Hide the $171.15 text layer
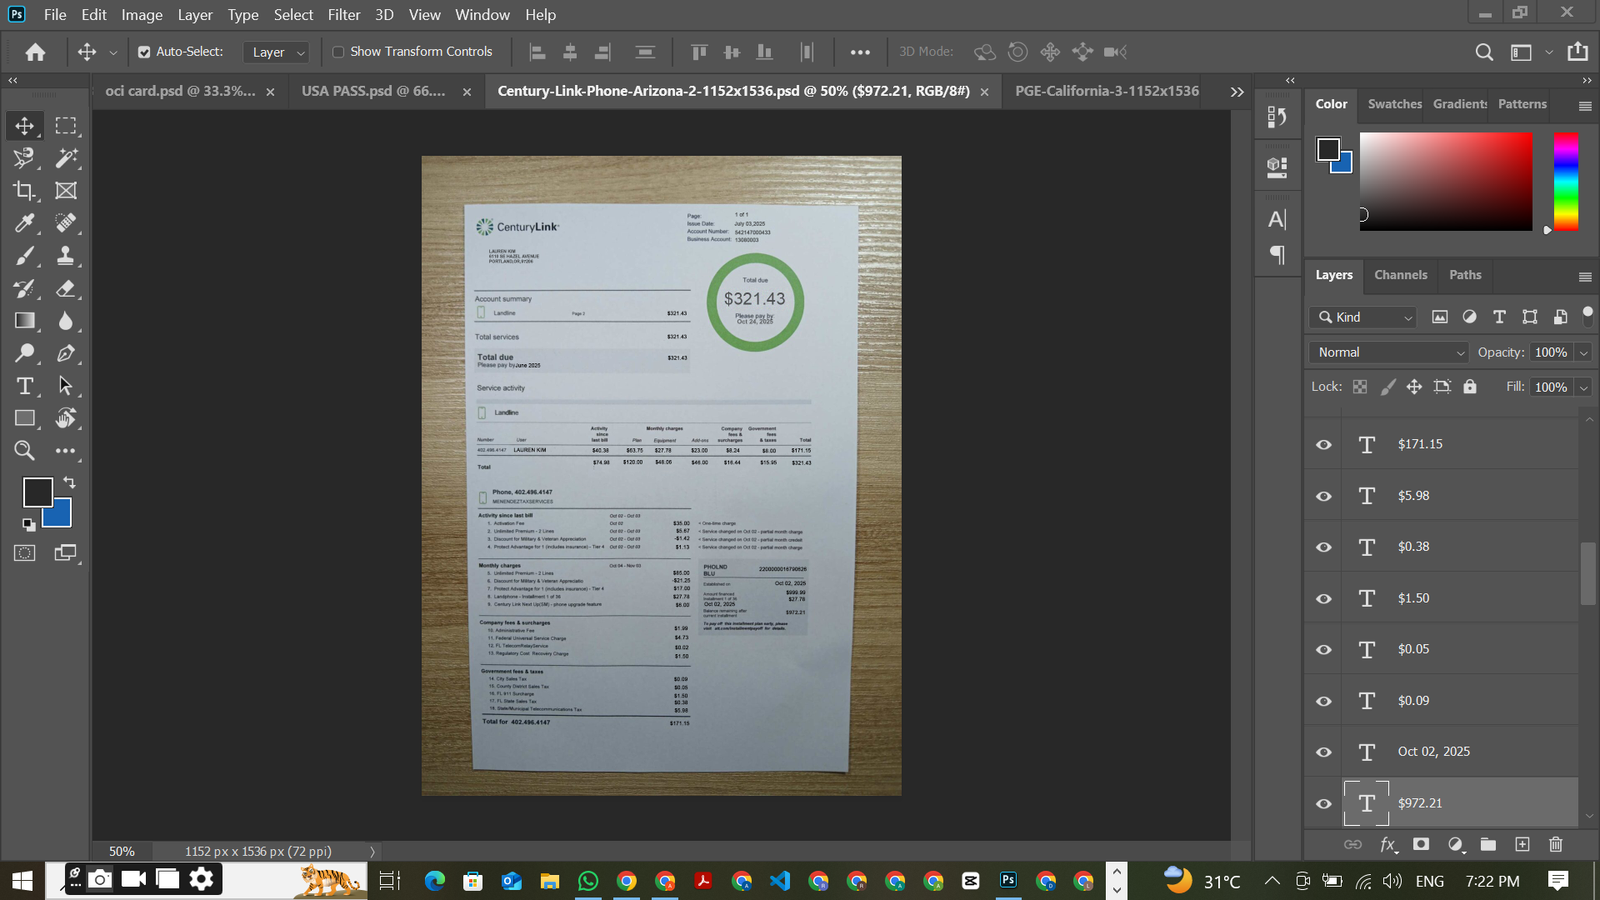This screenshot has width=1600, height=900. [1324, 445]
